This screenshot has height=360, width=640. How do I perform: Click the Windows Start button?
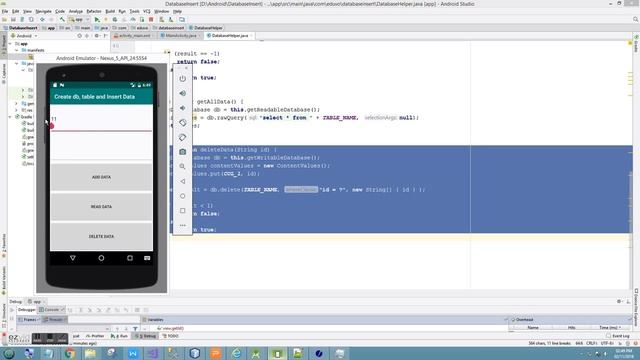[9, 353]
